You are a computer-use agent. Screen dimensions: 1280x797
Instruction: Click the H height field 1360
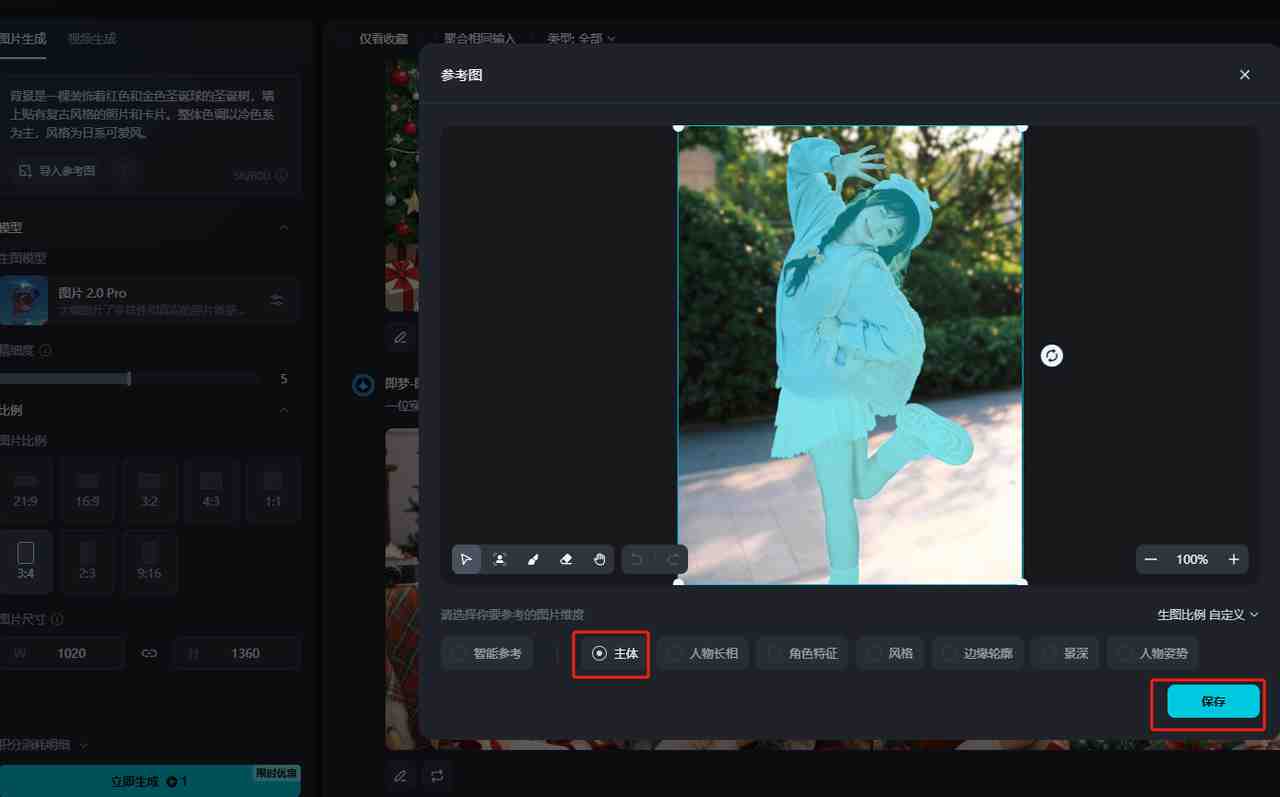pos(237,653)
